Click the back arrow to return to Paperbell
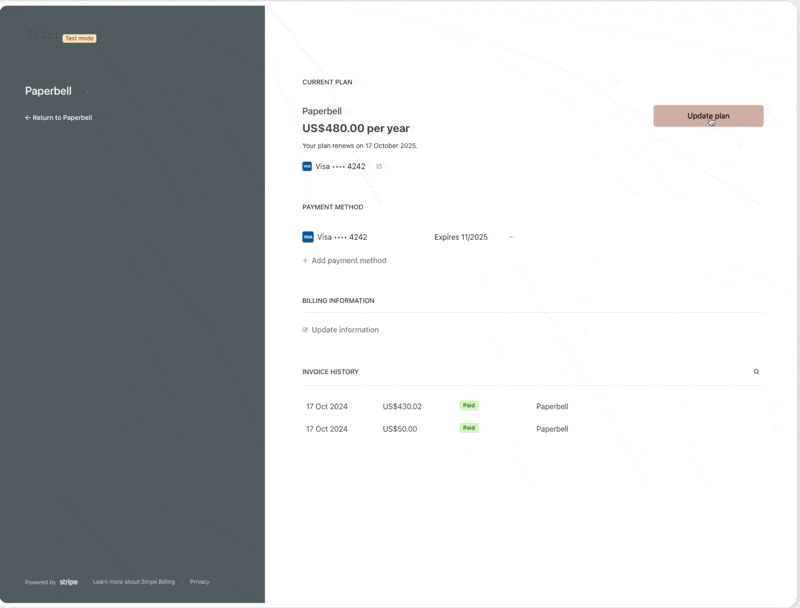The image size is (800, 608). [28, 118]
